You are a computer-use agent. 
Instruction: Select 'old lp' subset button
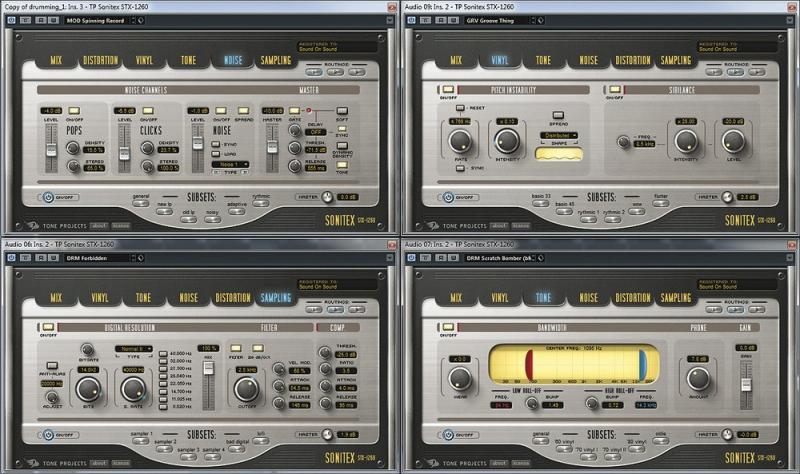pyautogui.click(x=188, y=219)
